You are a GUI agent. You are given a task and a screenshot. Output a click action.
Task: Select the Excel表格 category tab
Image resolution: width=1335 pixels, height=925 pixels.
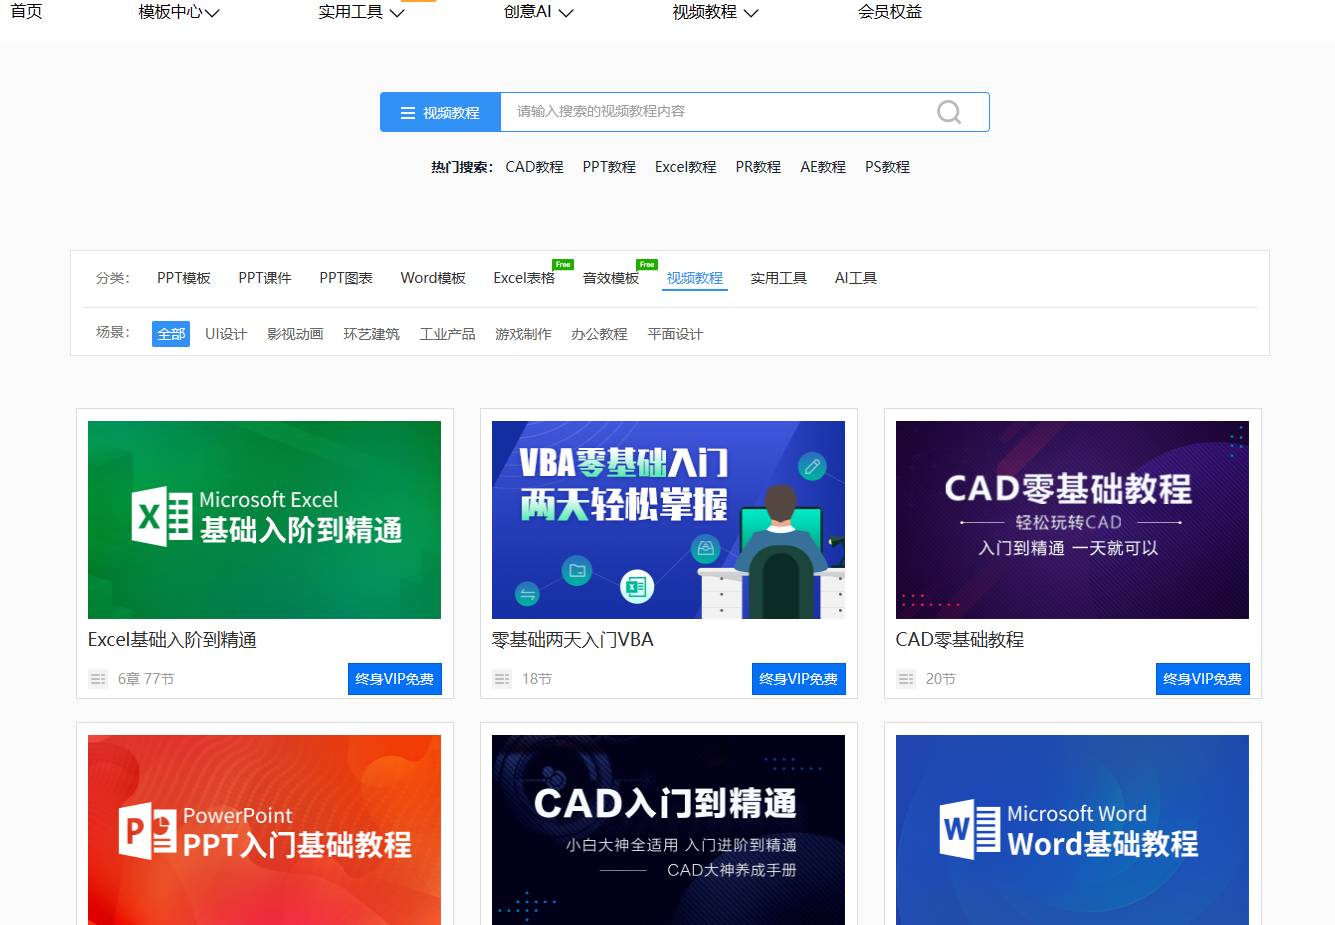pyautogui.click(x=524, y=278)
